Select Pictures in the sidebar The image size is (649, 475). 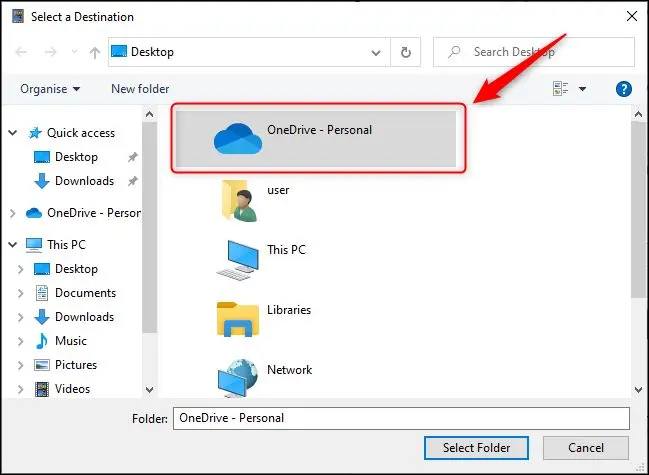coord(76,365)
